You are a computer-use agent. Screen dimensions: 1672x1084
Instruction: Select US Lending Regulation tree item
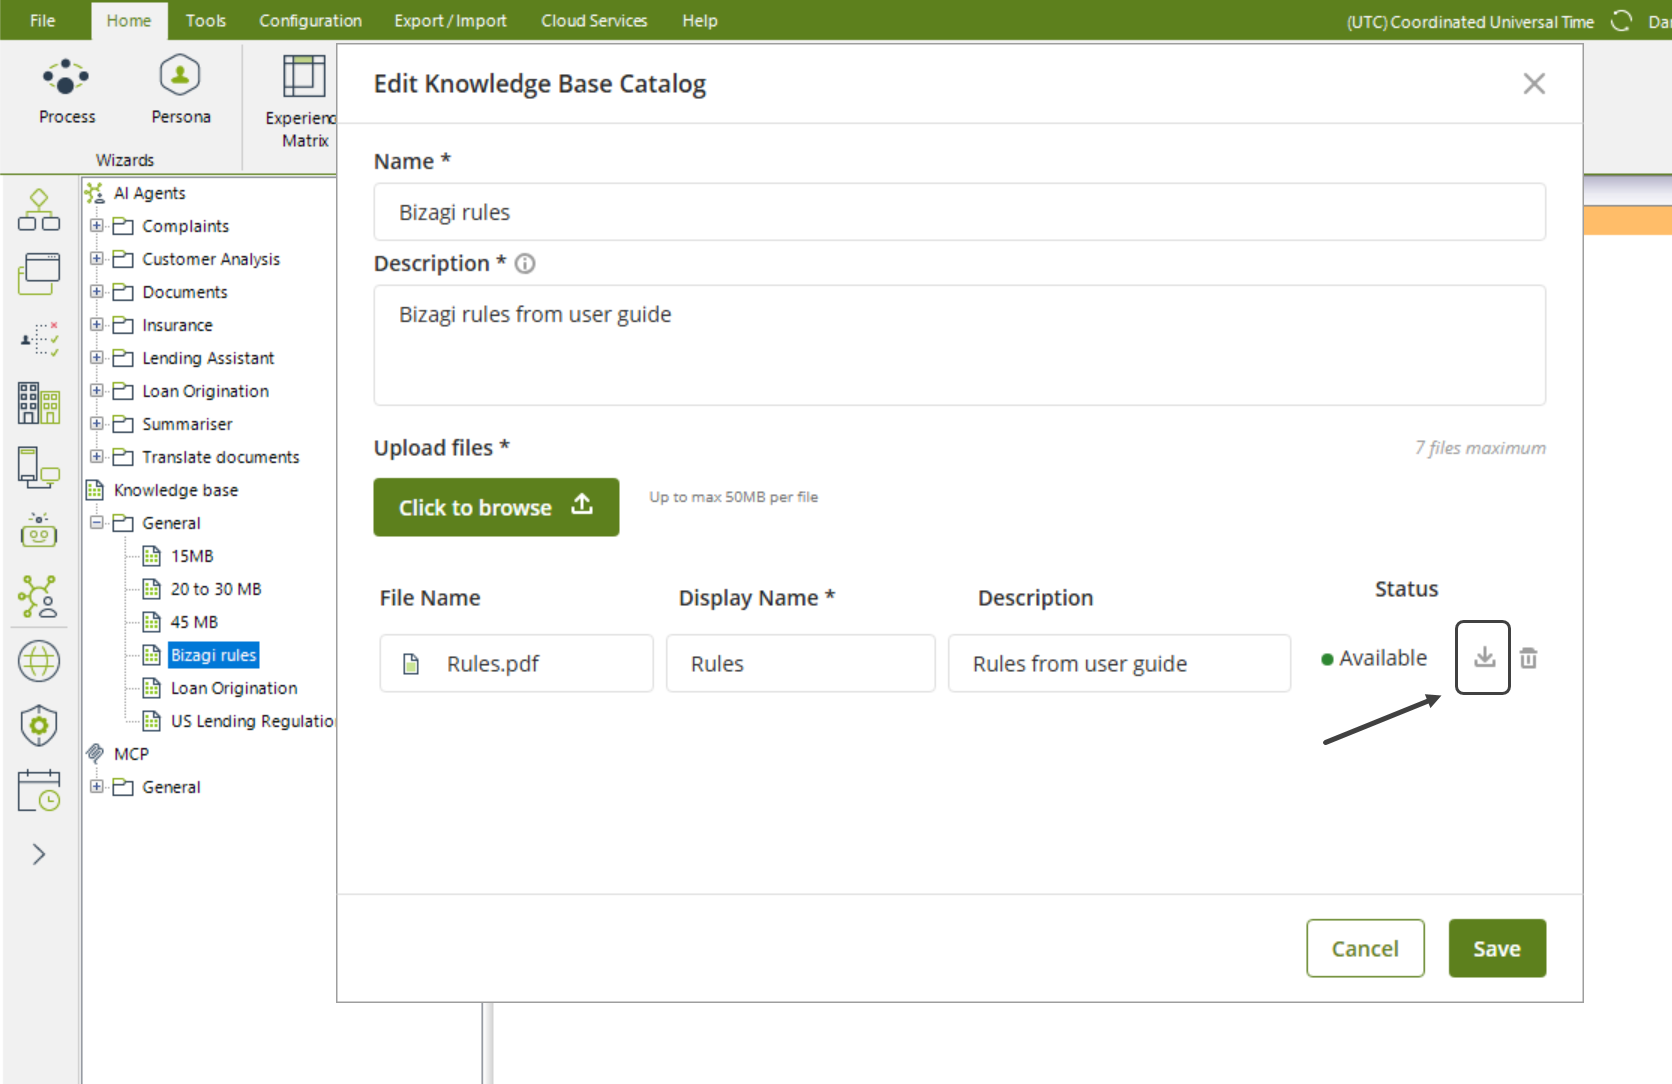(251, 721)
